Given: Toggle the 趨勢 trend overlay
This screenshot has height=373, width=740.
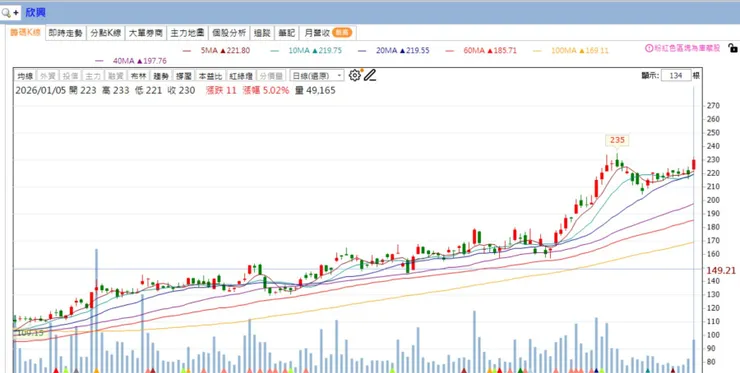Looking at the screenshot, I should tap(161, 76).
